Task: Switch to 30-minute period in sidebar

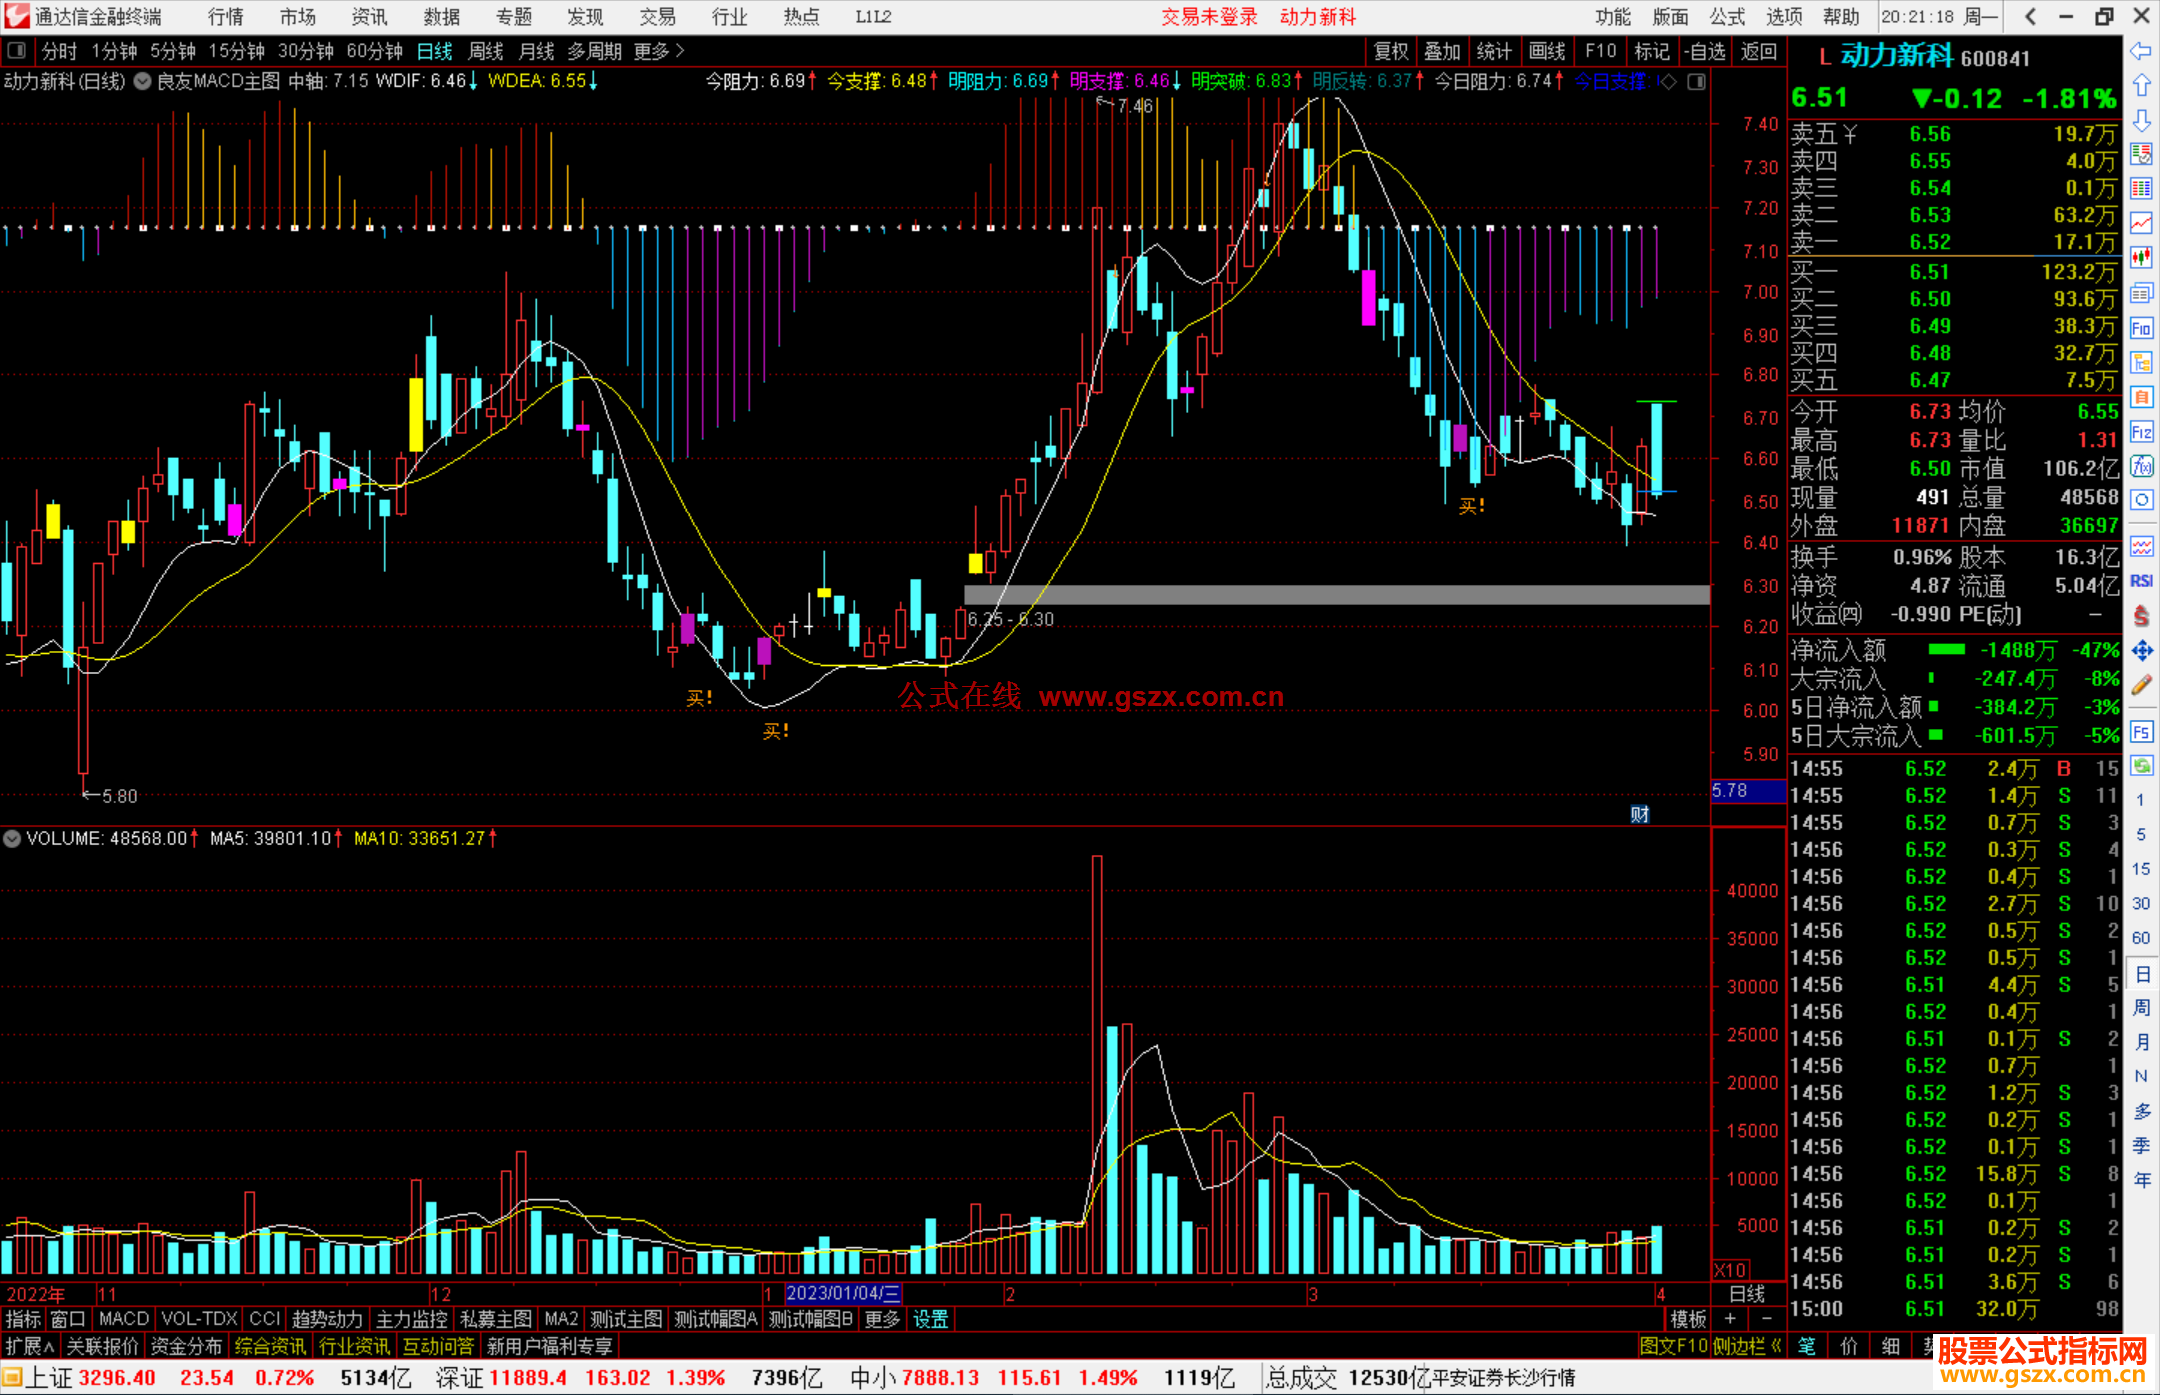Action: (x=2140, y=903)
